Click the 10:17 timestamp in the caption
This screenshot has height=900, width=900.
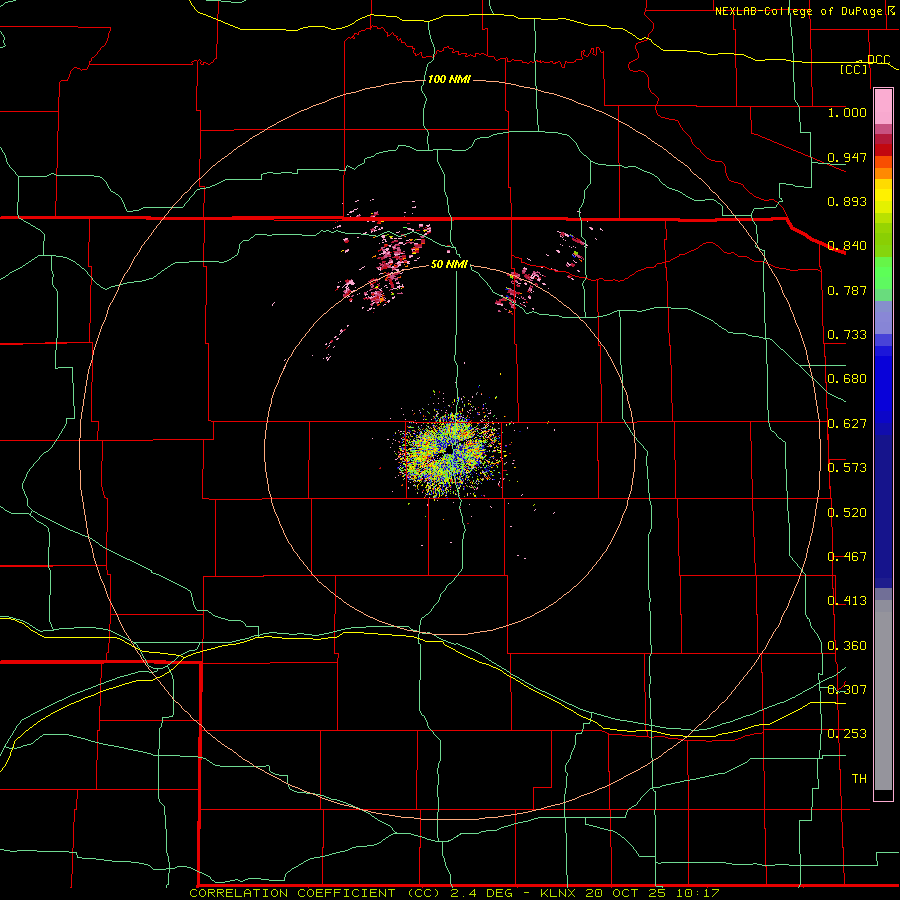(698, 893)
